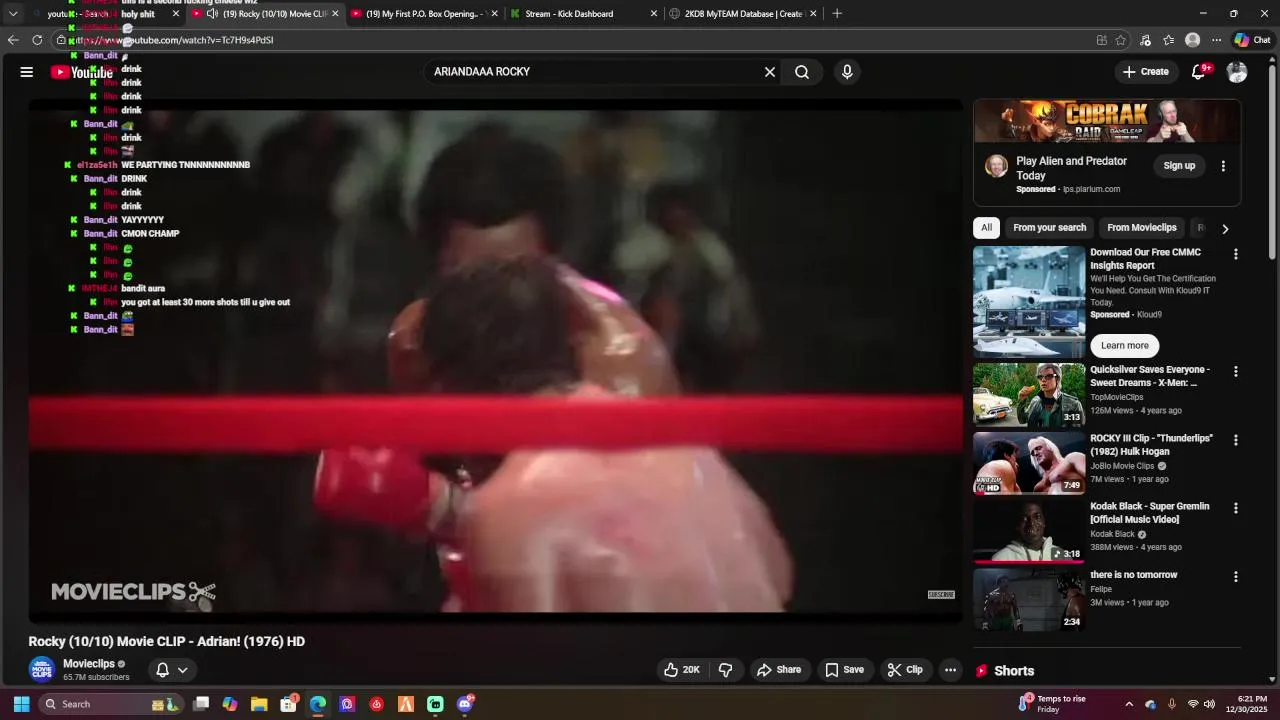Switch to the 2KDB MyTEAM Database tab
The width and height of the screenshot is (1280, 720).
click(743, 13)
